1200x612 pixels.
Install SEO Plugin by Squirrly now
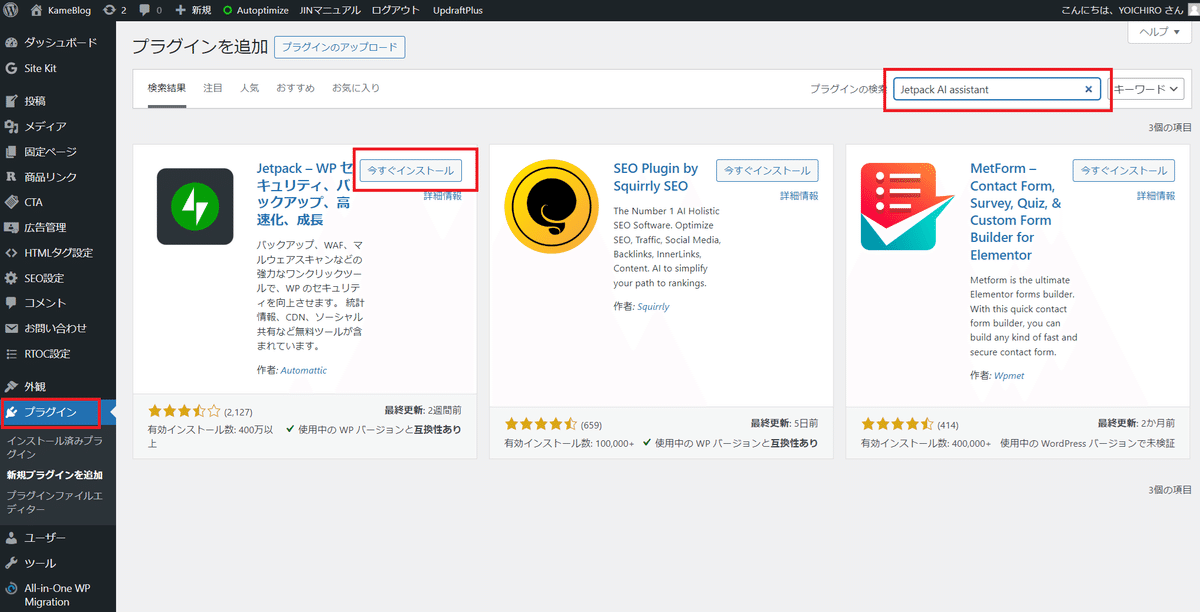pos(767,170)
